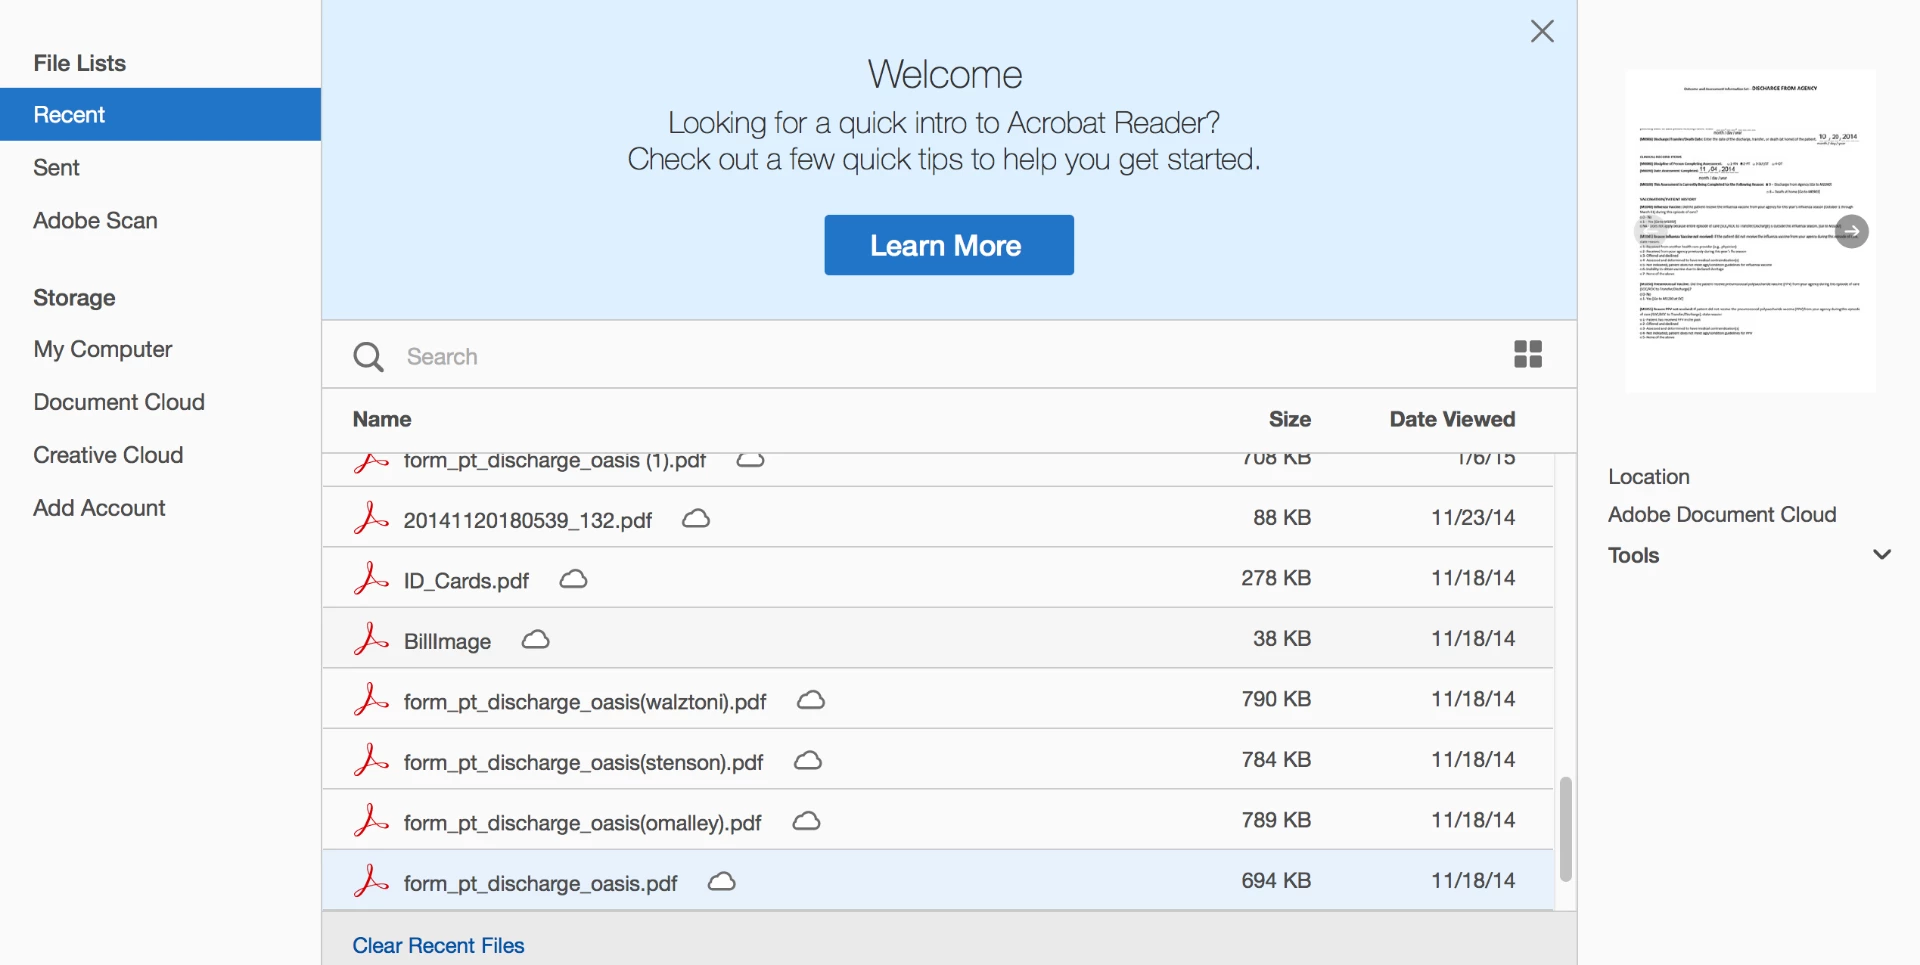Click the document preview thumbnail
The image size is (1920, 965).
[x=1750, y=230]
